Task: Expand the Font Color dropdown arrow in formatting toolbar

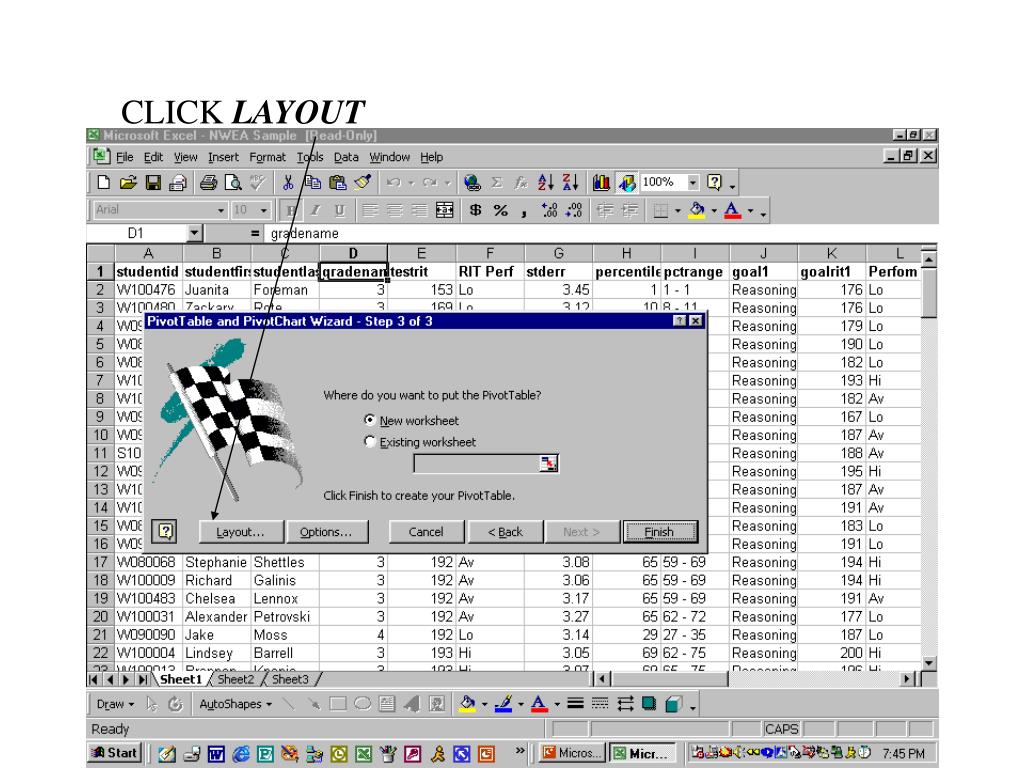Action: pos(750,210)
